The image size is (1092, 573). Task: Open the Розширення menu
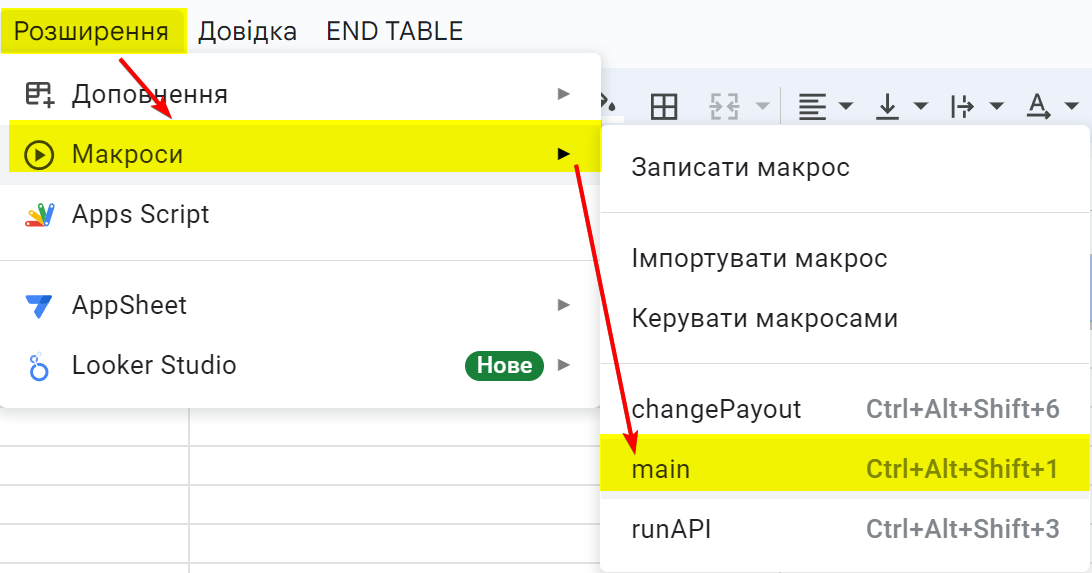tap(92, 31)
